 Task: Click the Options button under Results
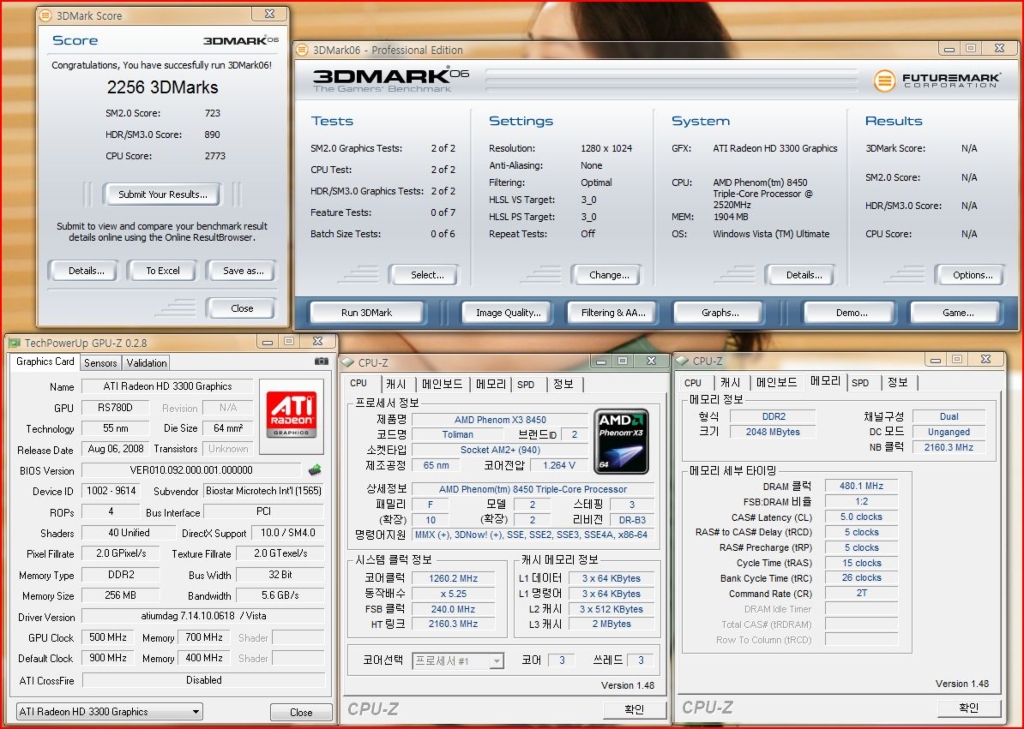pyautogui.click(x=972, y=275)
